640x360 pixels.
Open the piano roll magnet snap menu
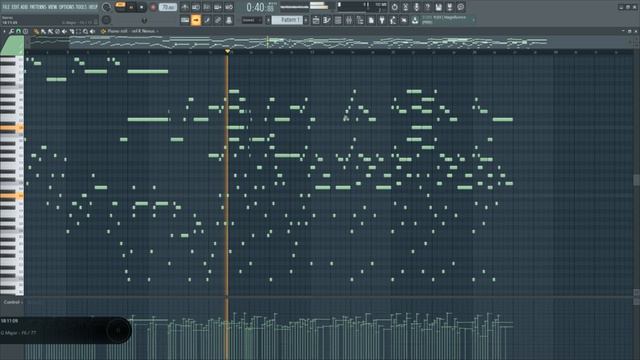click(18, 31)
